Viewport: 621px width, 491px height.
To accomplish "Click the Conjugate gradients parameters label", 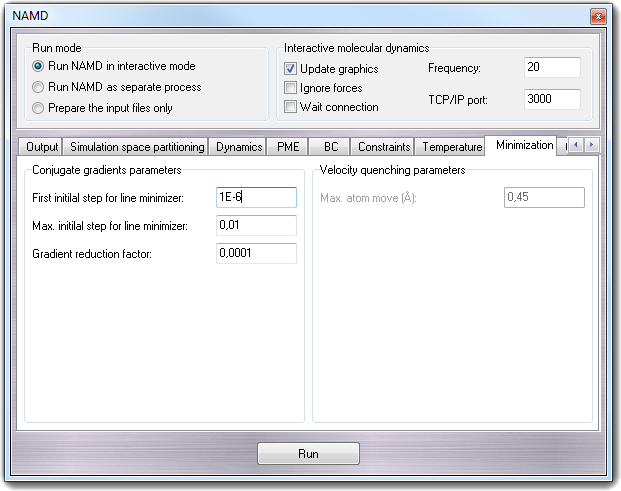I will pos(107,170).
